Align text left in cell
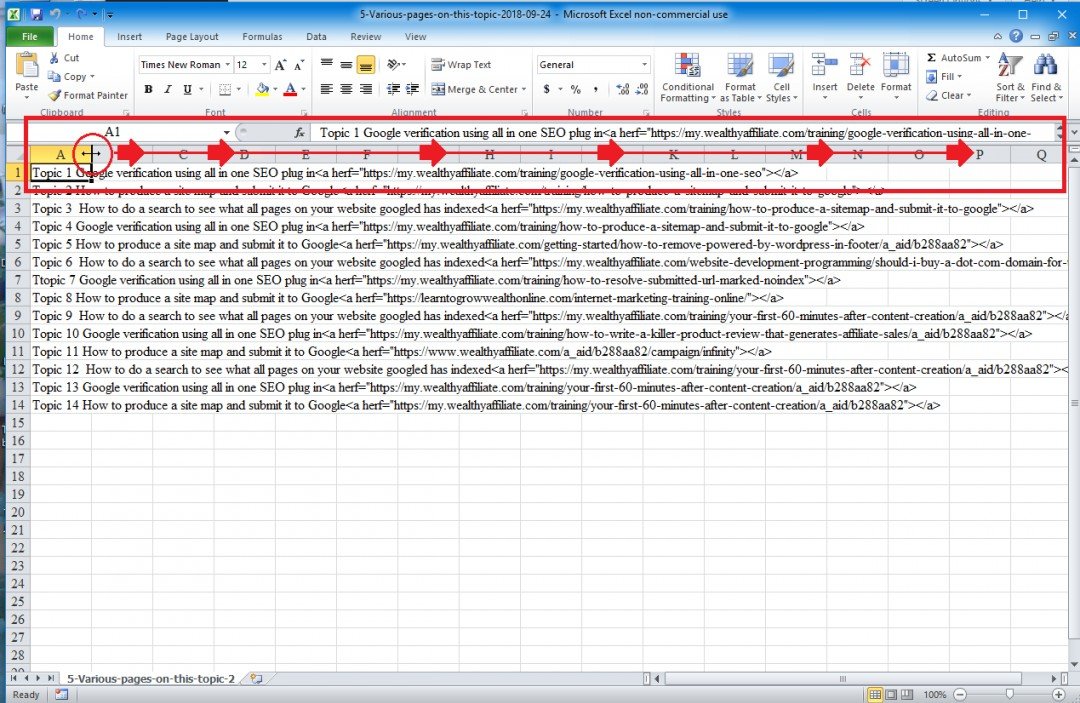 point(326,89)
